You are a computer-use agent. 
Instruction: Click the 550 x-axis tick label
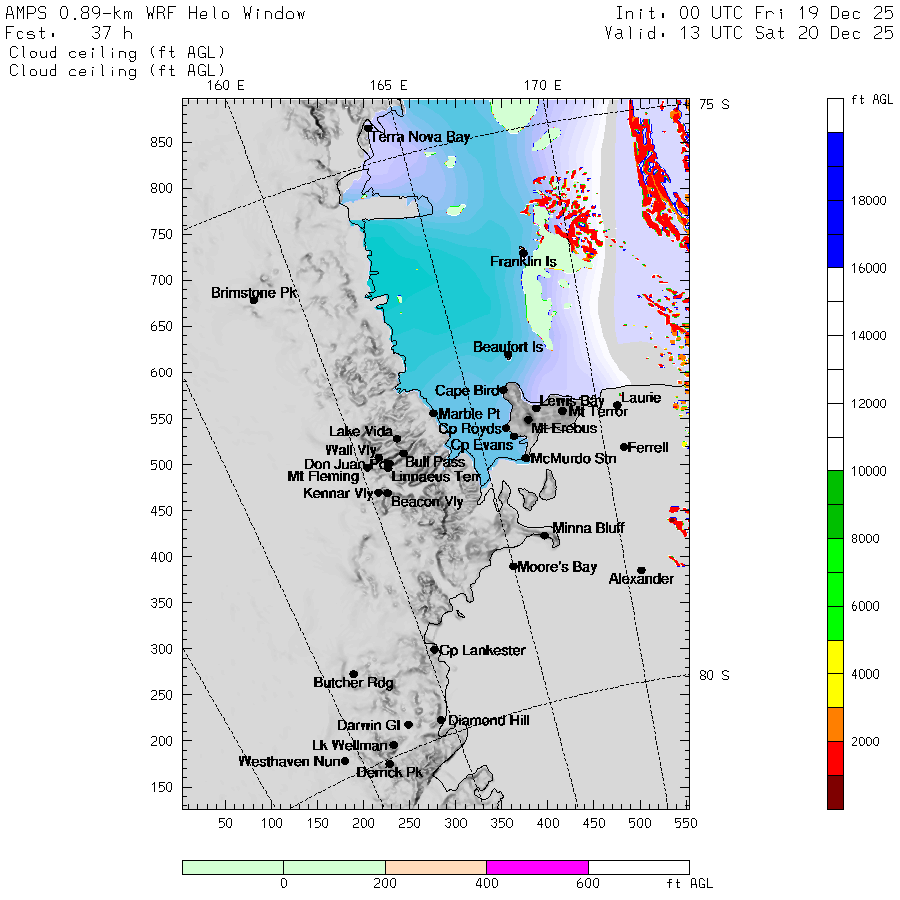point(686,824)
